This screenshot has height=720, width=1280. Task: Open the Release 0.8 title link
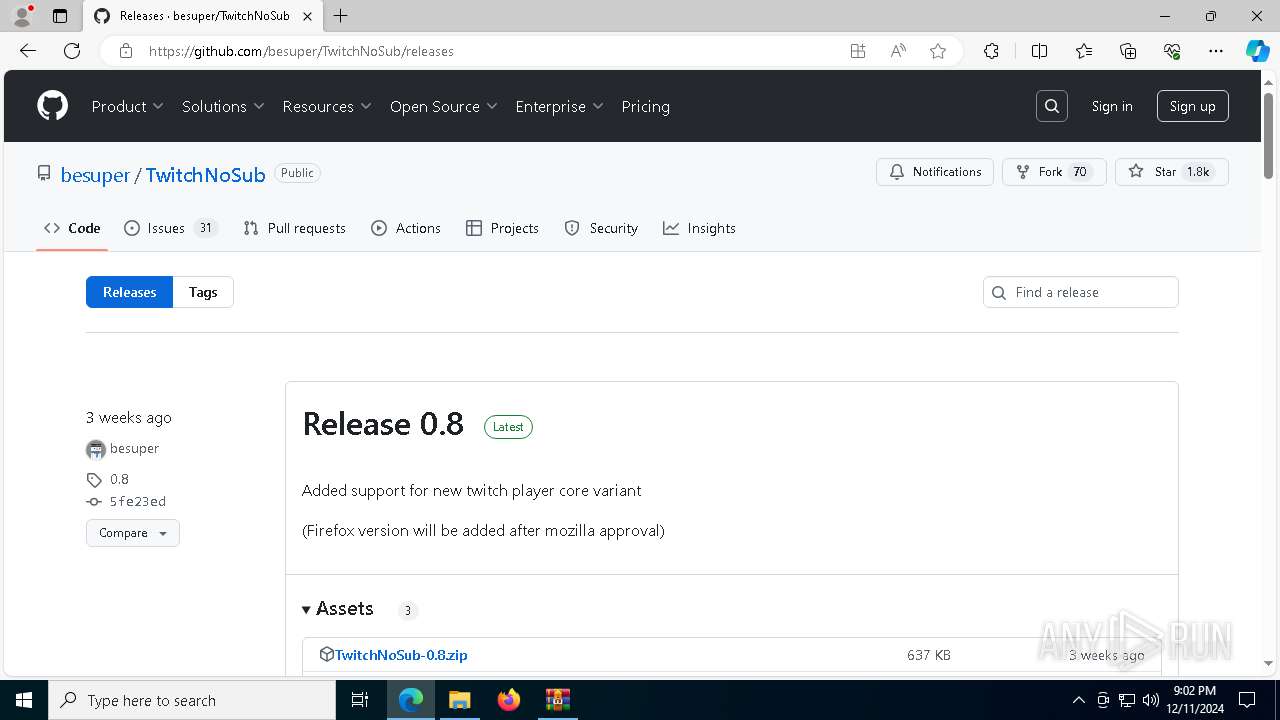tap(383, 424)
